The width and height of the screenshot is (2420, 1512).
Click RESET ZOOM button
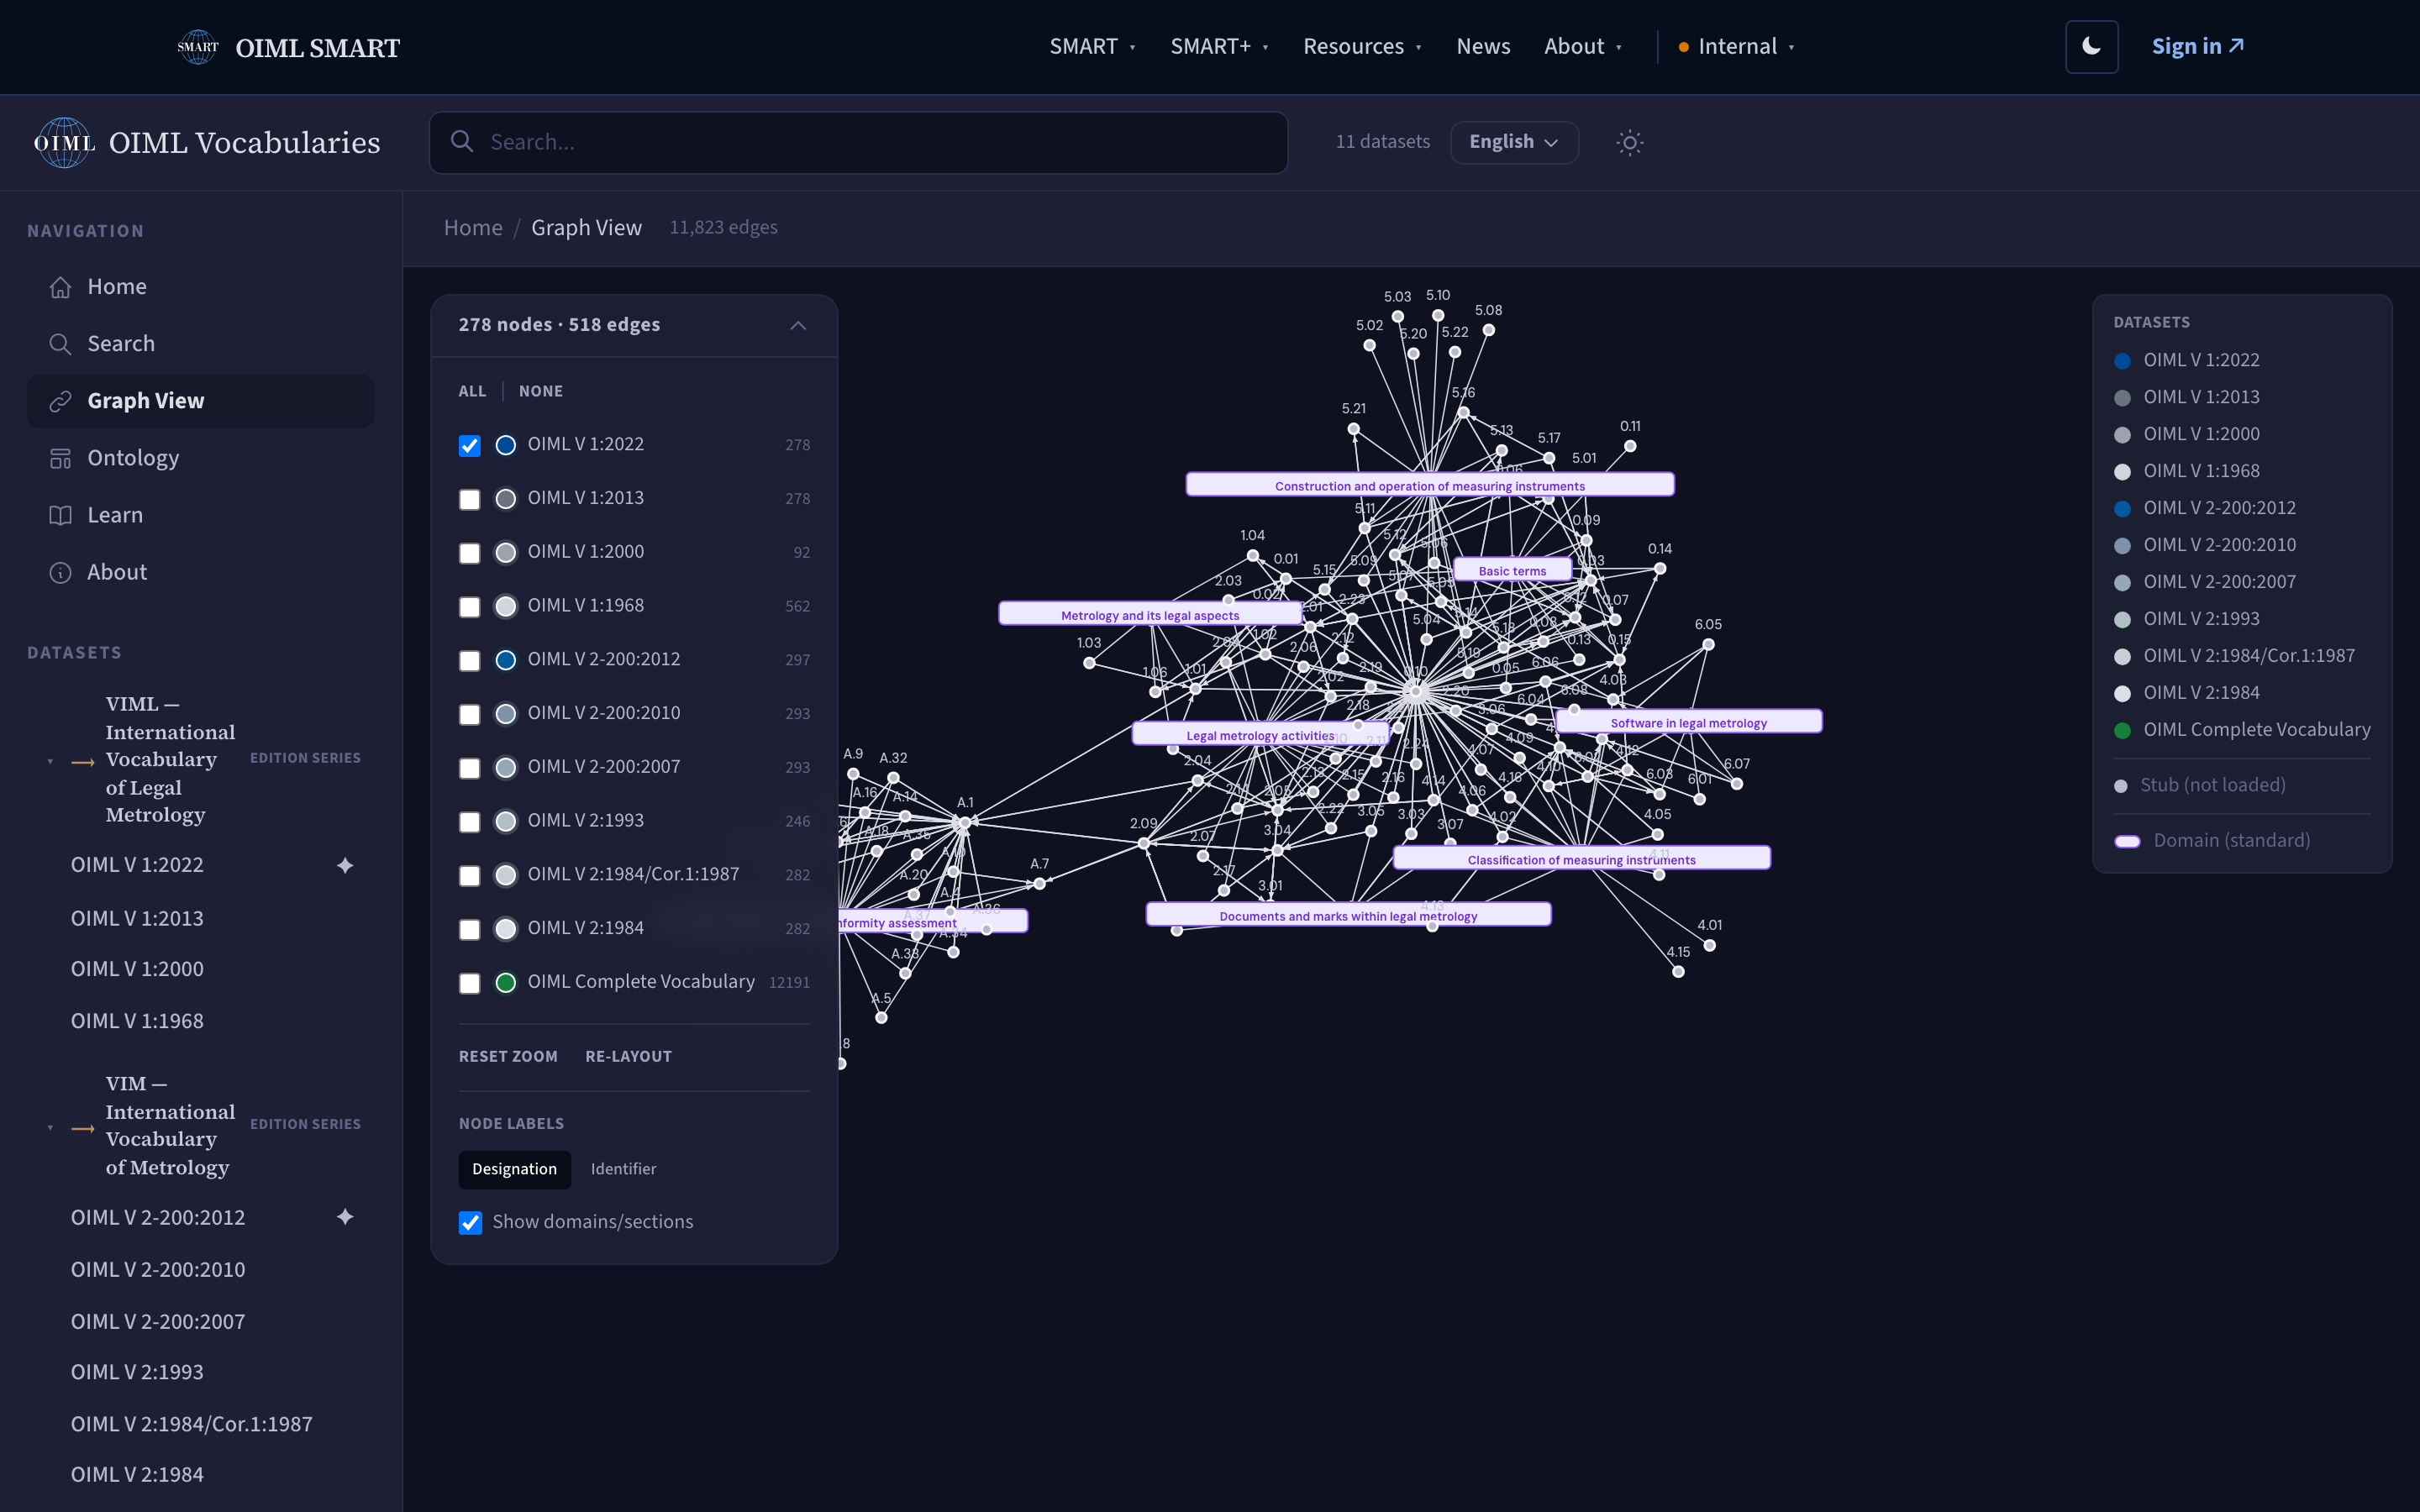(x=508, y=1056)
